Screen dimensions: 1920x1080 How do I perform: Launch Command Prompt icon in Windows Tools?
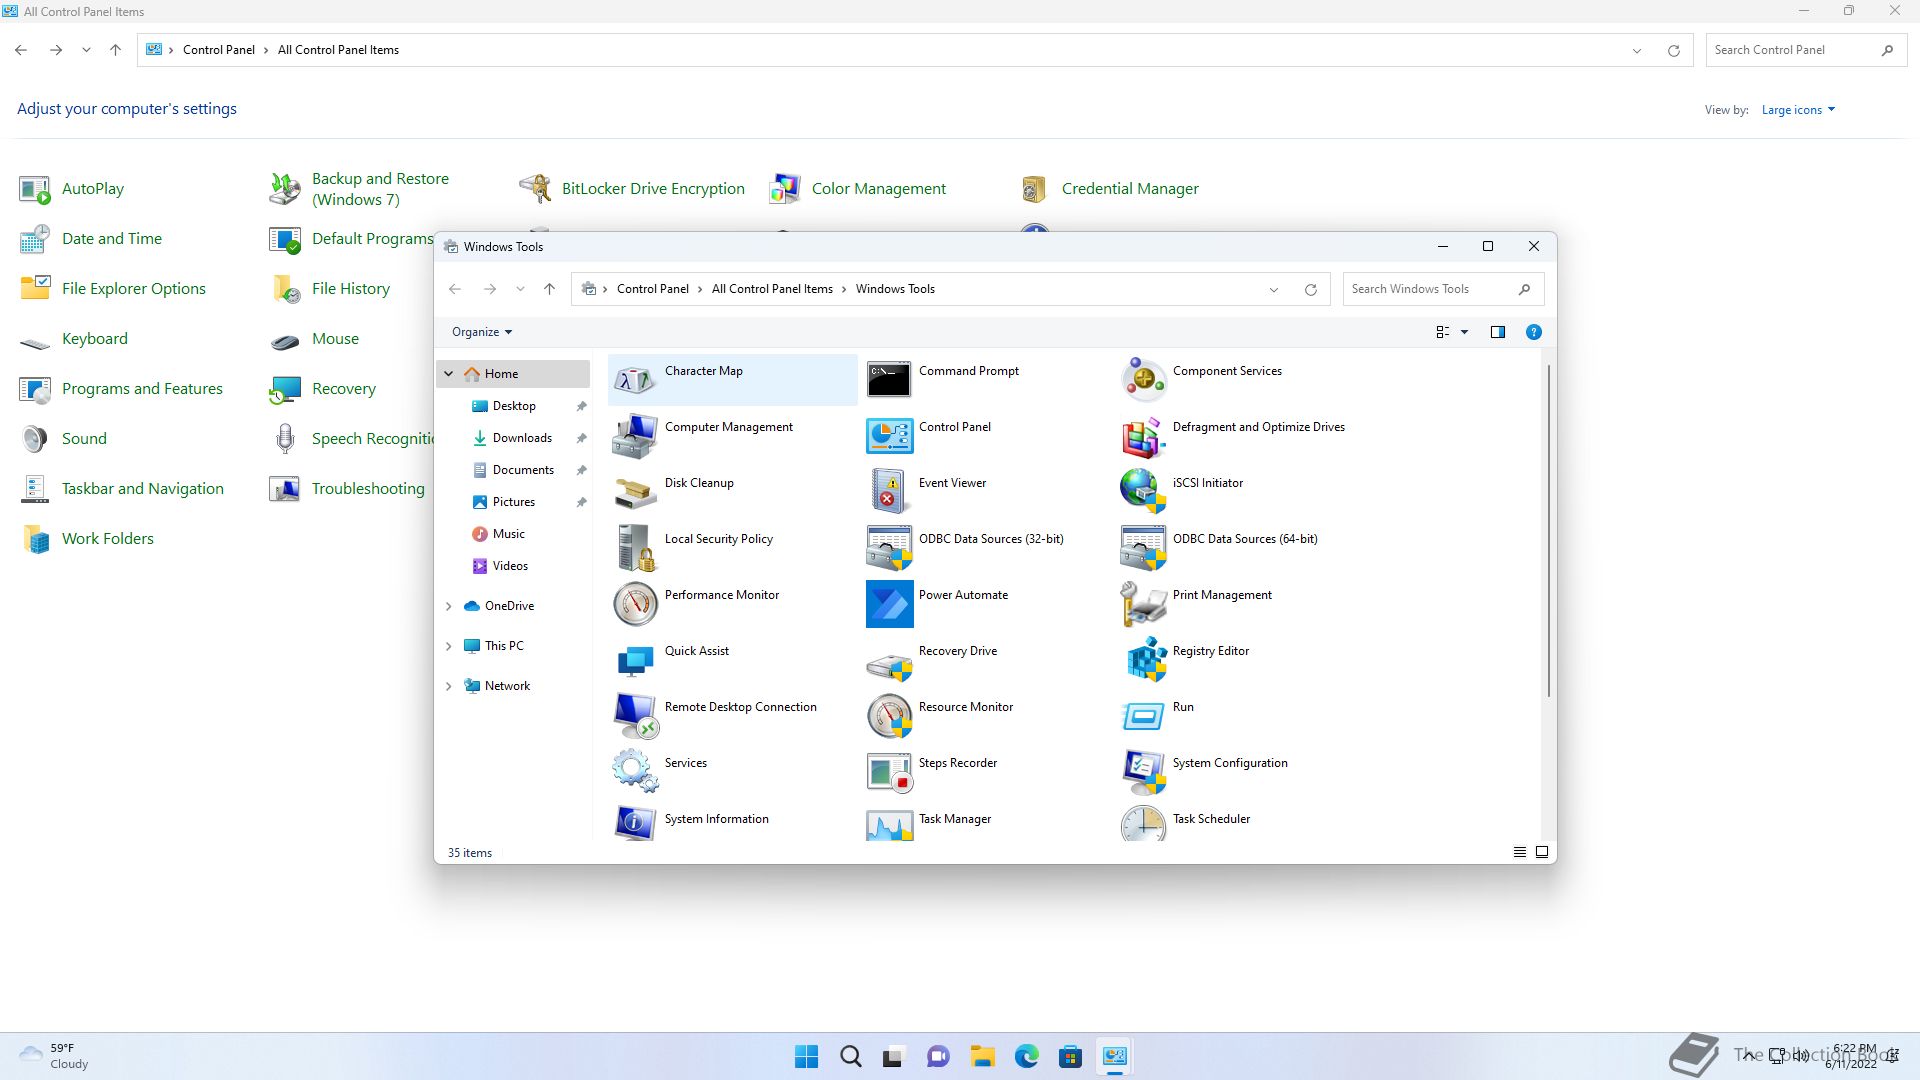coord(889,380)
